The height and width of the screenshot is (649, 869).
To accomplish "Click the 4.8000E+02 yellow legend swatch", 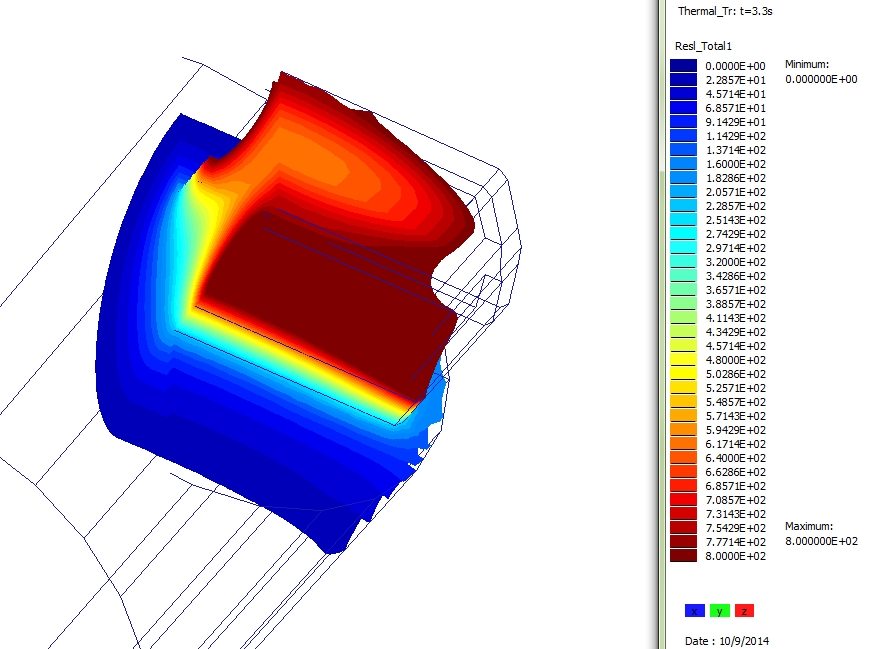I will (x=684, y=359).
